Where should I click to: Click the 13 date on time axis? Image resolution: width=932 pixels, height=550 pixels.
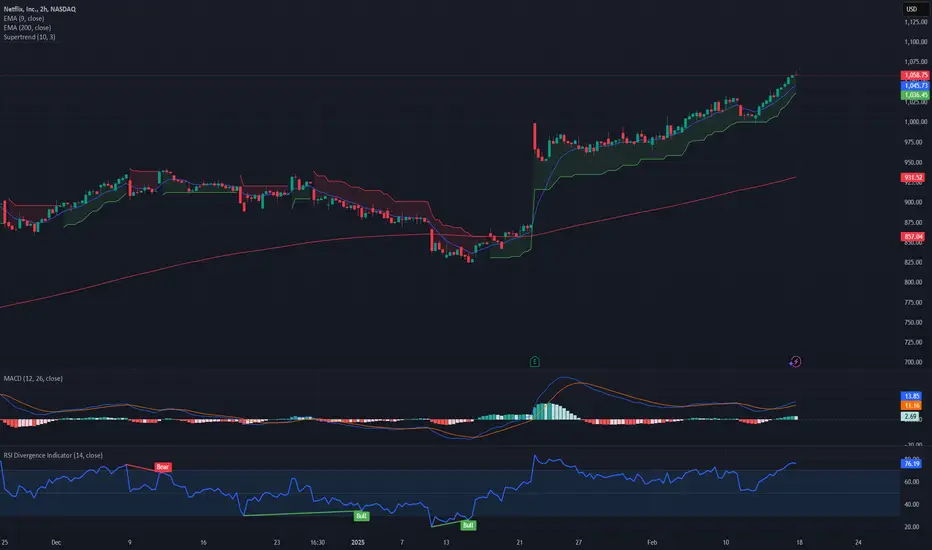coord(446,542)
